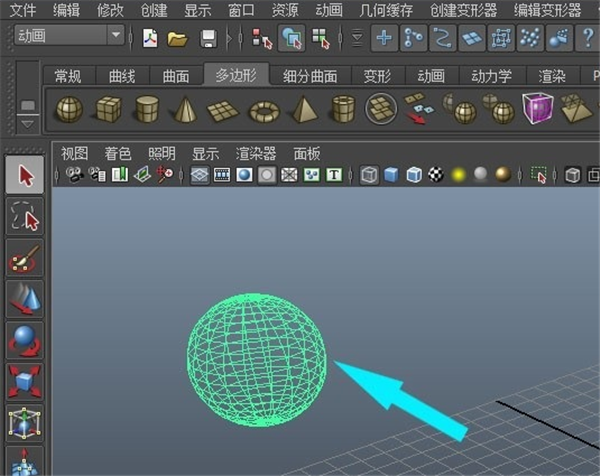Toggle textured display checker icon
Image resolution: width=600 pixels, height=476 pixels.
tap(436, 175)
